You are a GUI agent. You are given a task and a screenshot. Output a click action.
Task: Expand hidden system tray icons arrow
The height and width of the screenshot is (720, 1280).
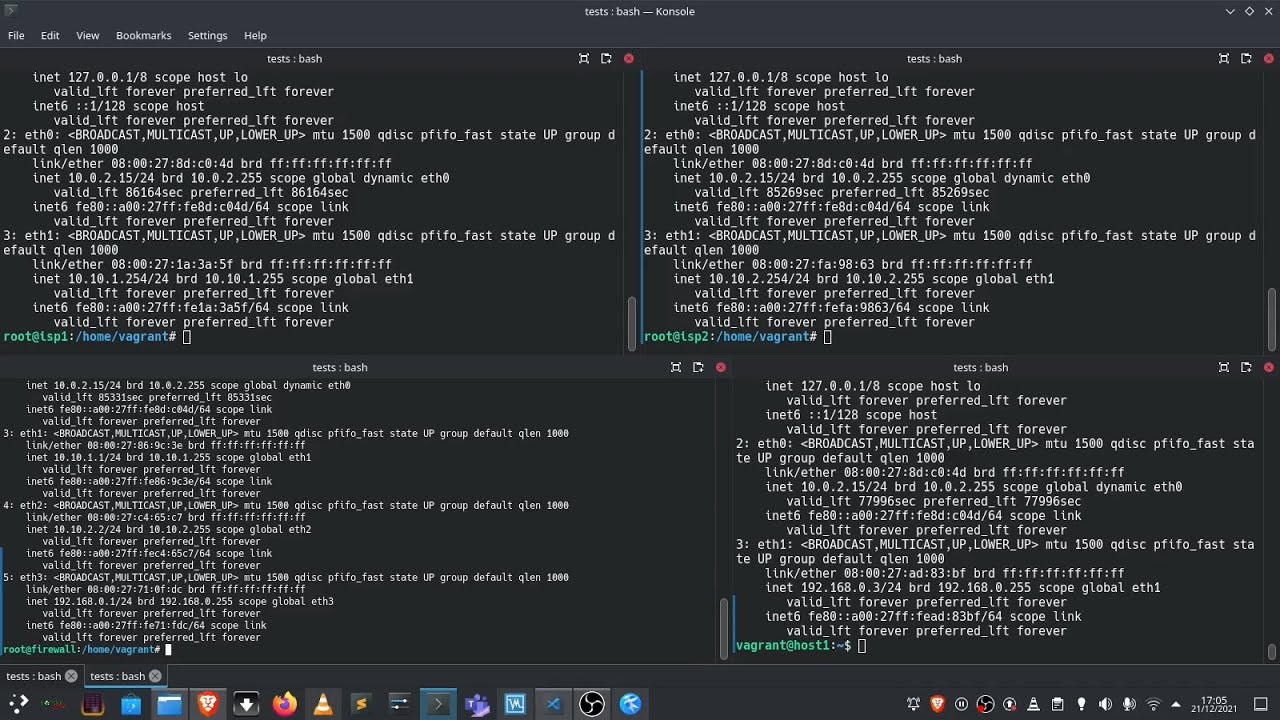tap(1176, 704)
